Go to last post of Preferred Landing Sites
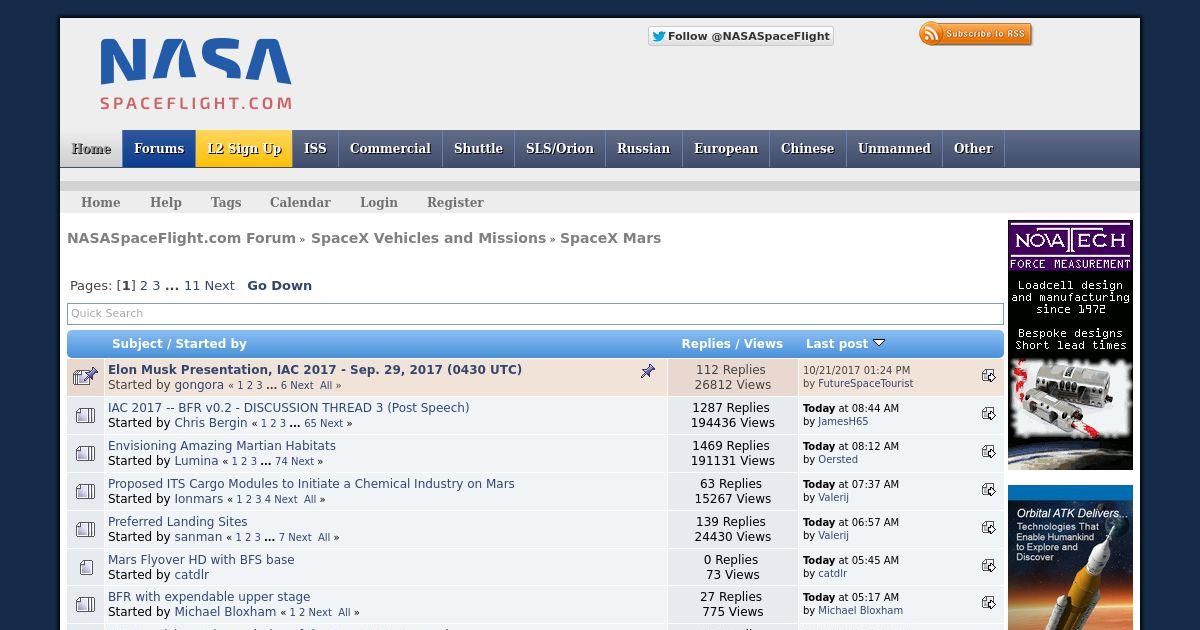The height and width of the screenshot is (630, 1200). (x=988, y=528)
